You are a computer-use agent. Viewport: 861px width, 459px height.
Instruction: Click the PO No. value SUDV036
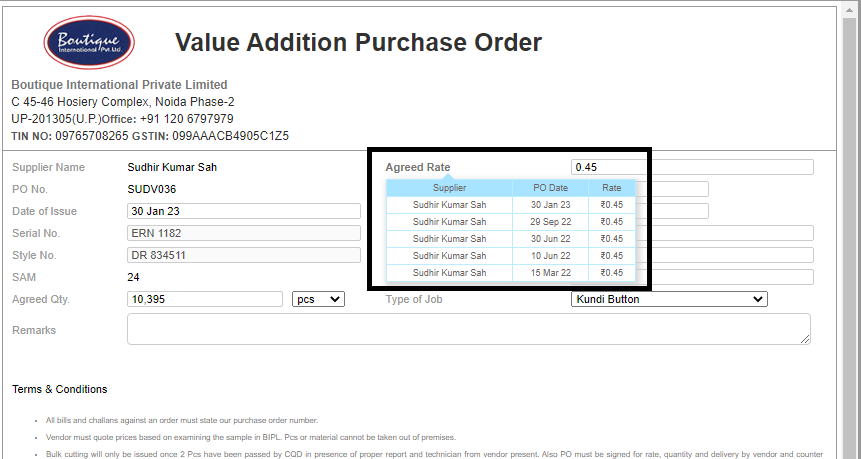(152, 189)
